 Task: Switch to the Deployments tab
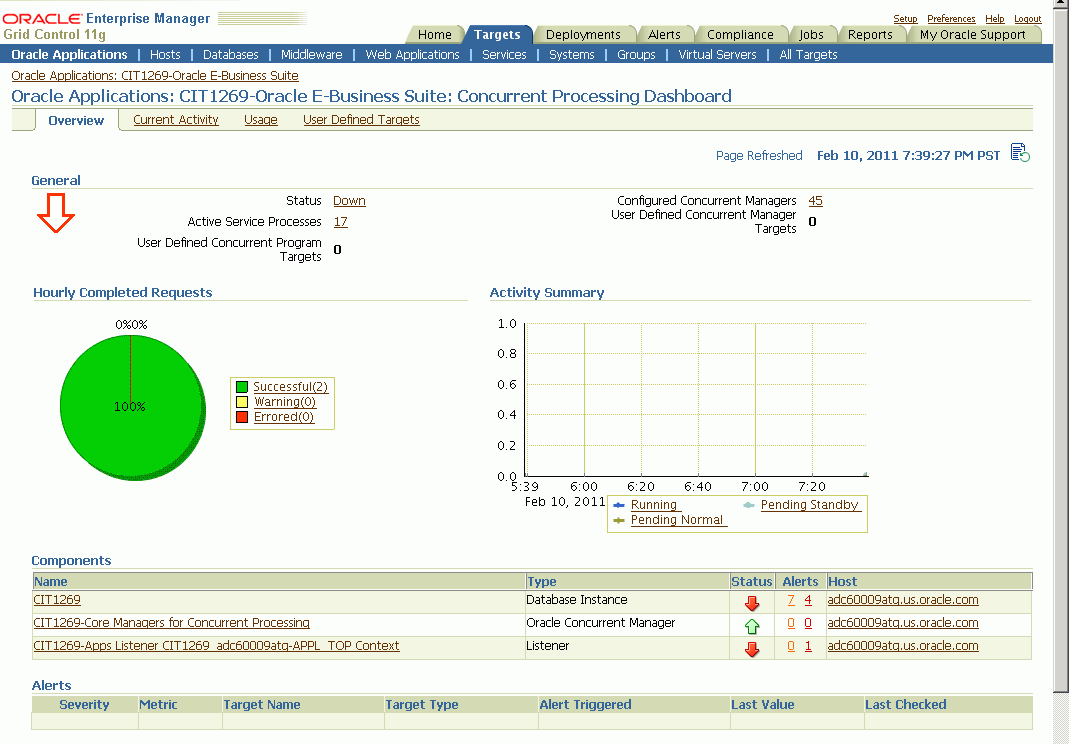pyautogui.click(x=583, y=35)
